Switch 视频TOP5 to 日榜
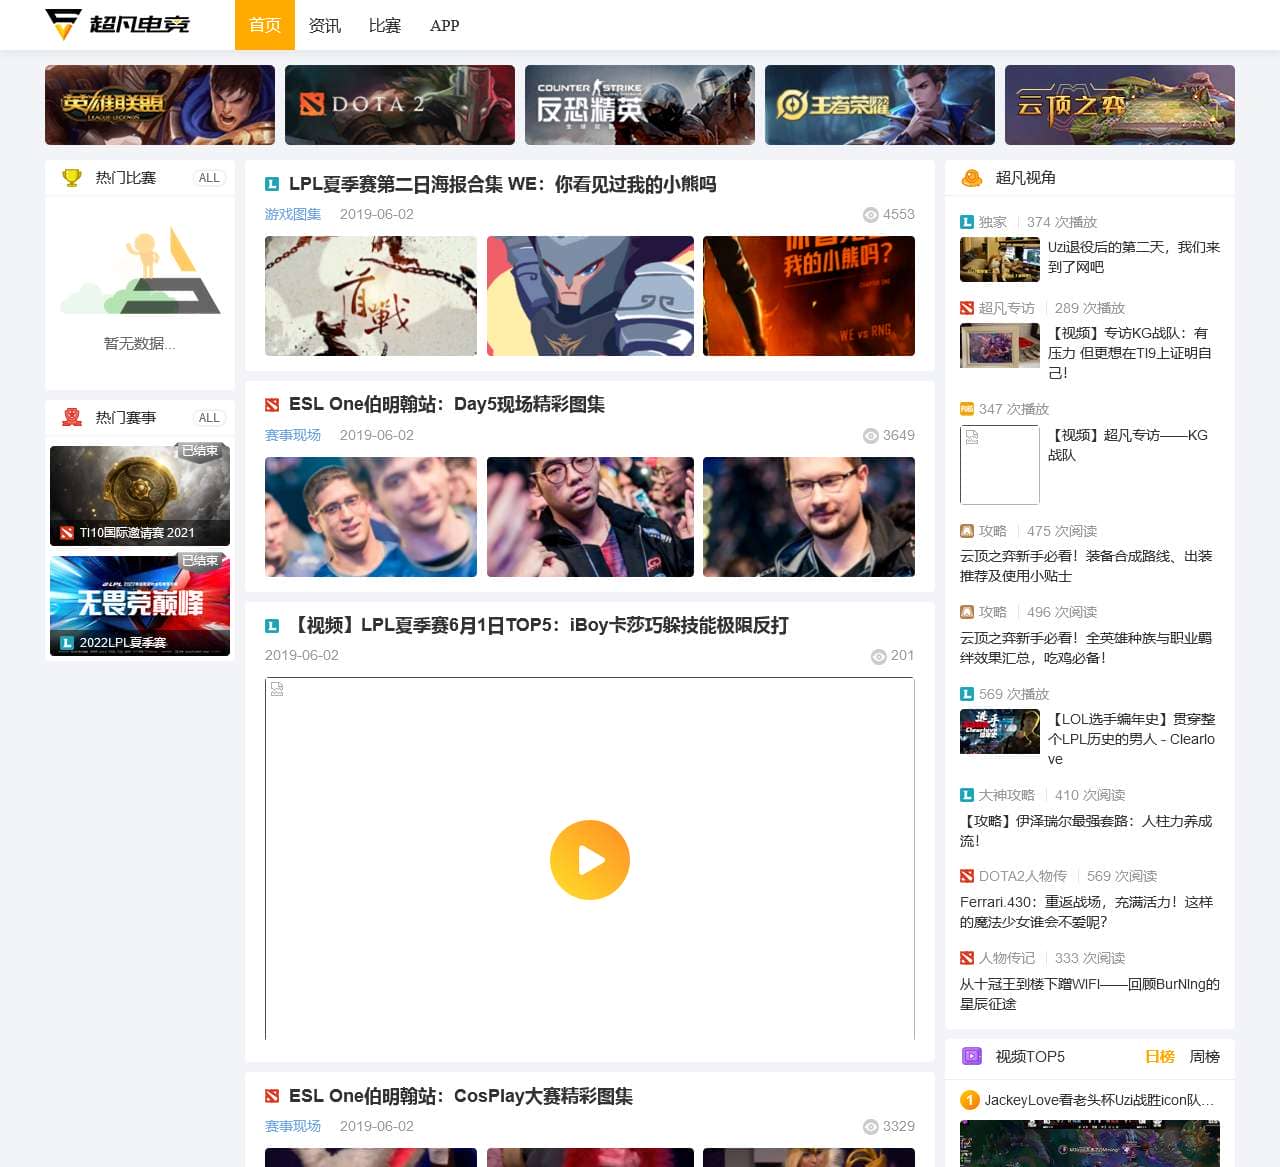Image resolution: width=1280 pixels, height=1167 pixels. click(x=1160, y=1057)
